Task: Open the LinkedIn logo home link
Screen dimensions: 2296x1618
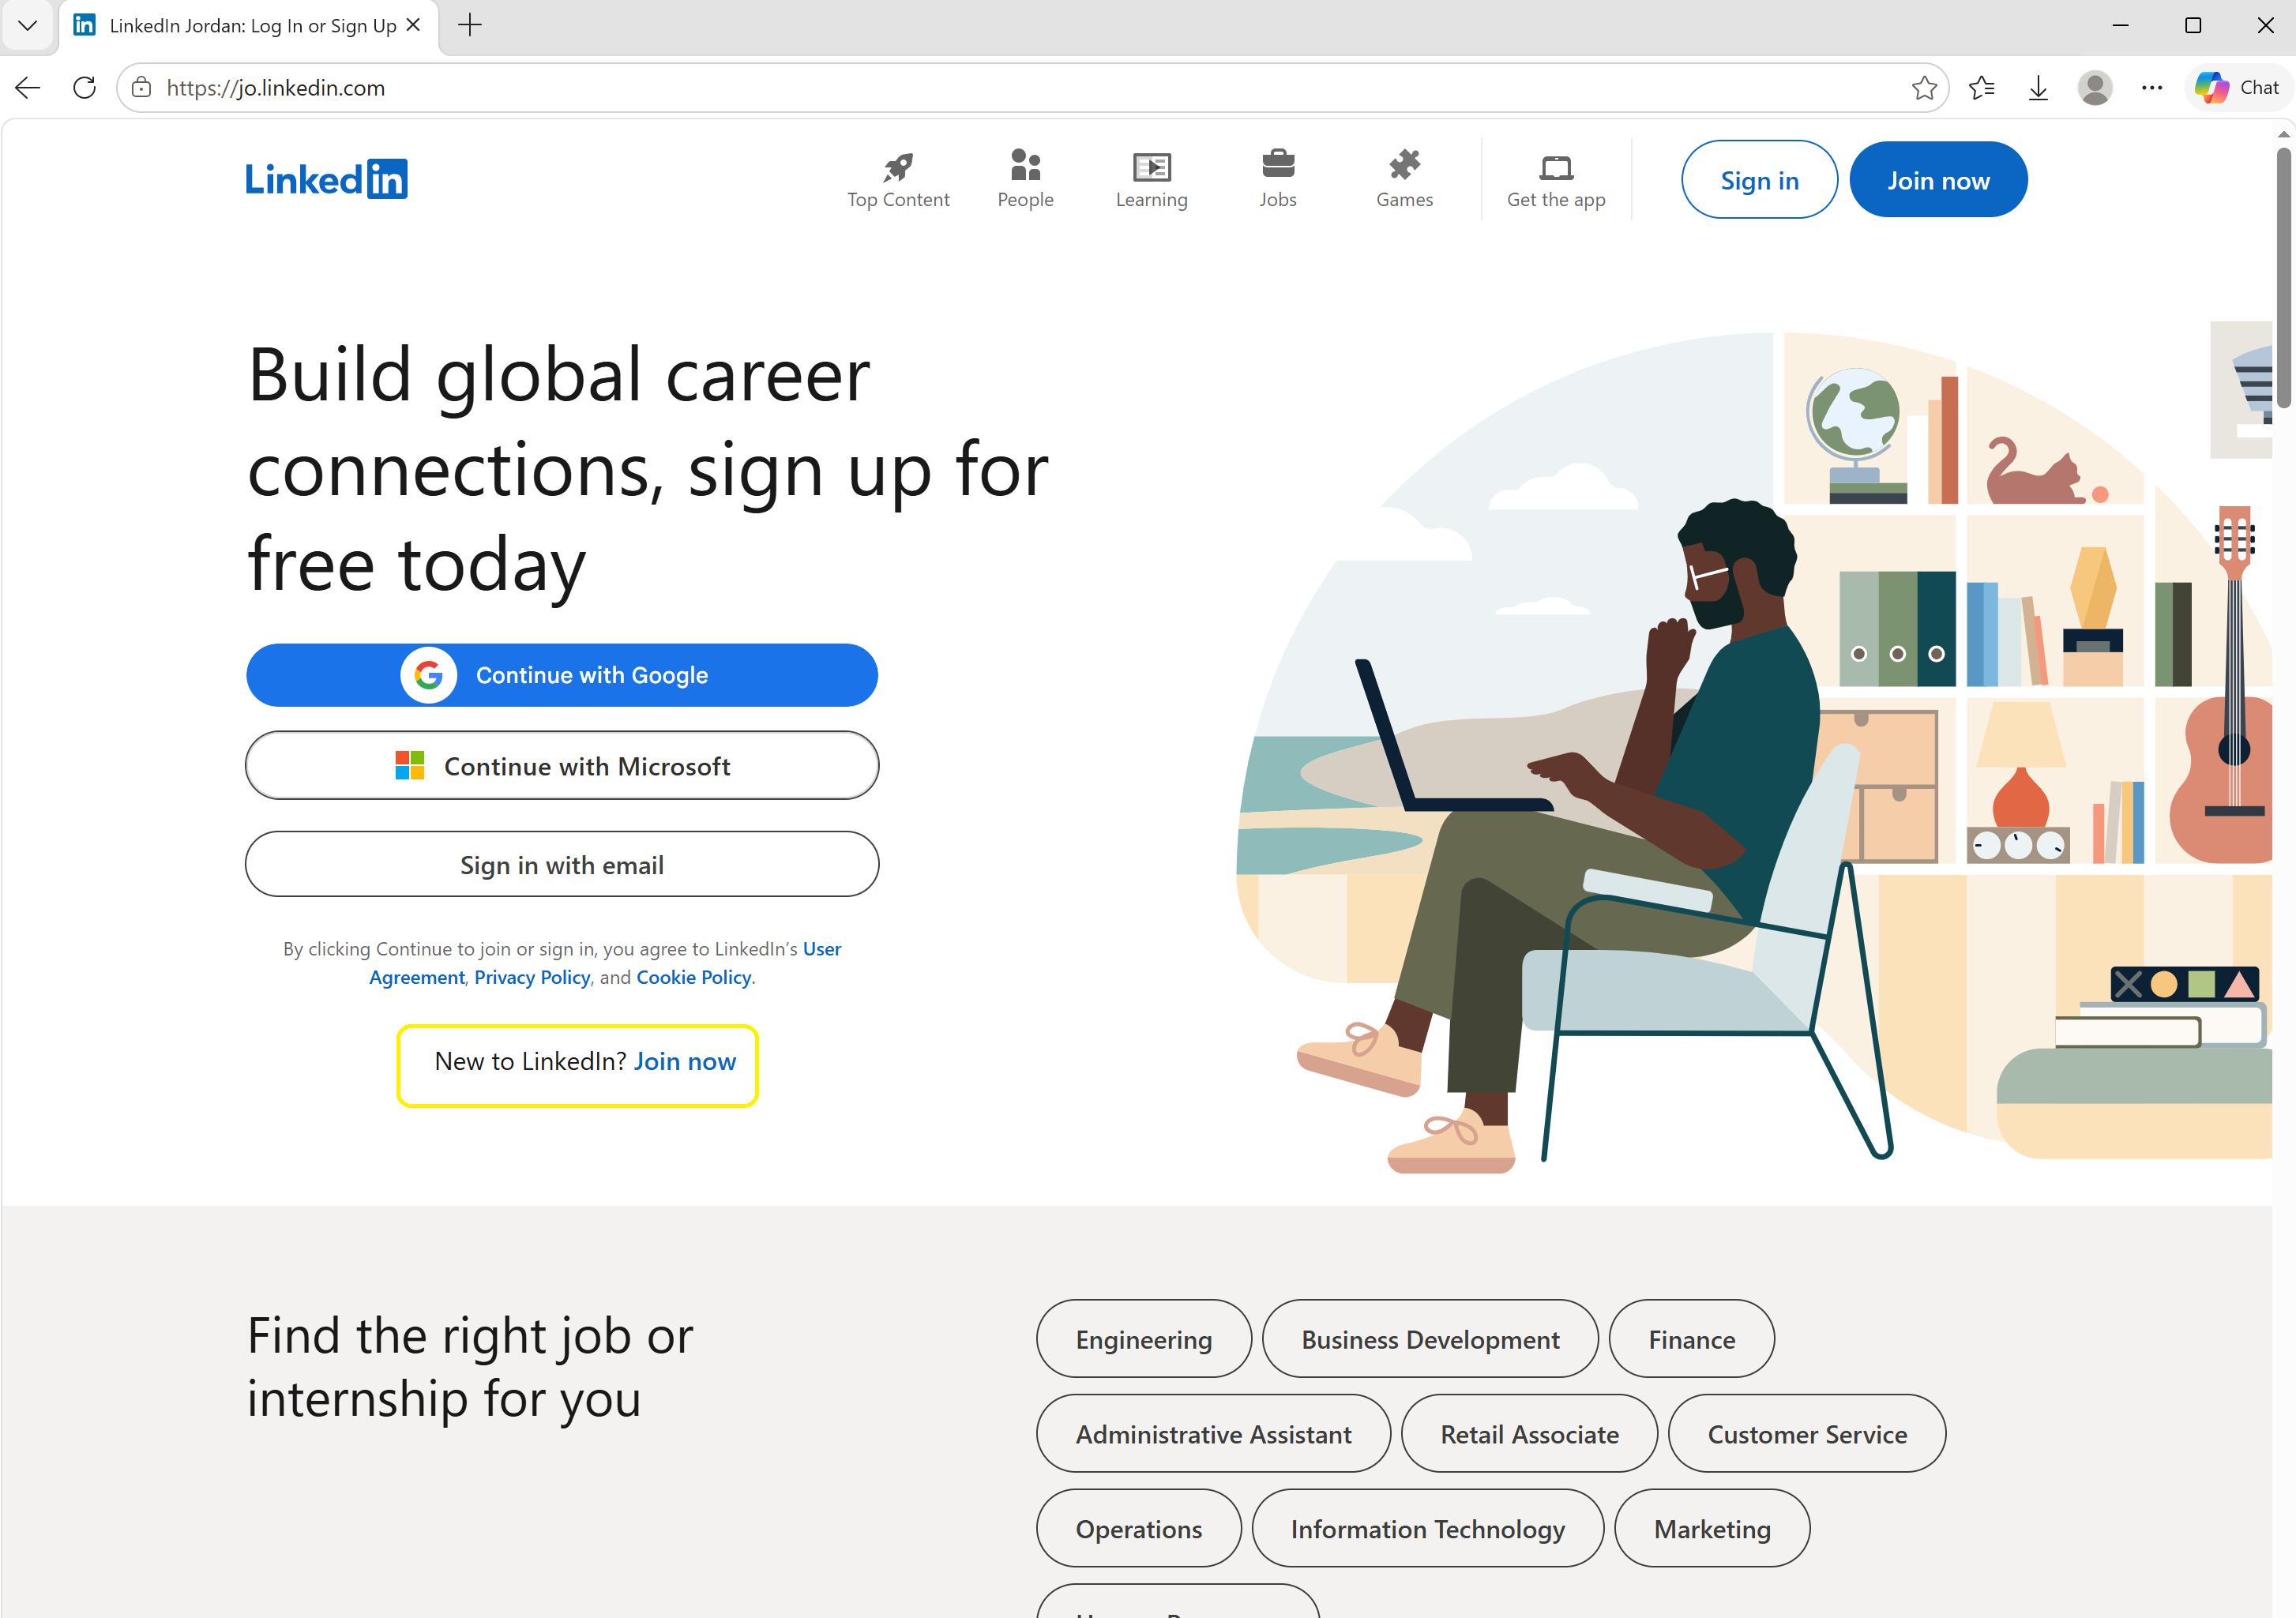Action: [326, 179]
